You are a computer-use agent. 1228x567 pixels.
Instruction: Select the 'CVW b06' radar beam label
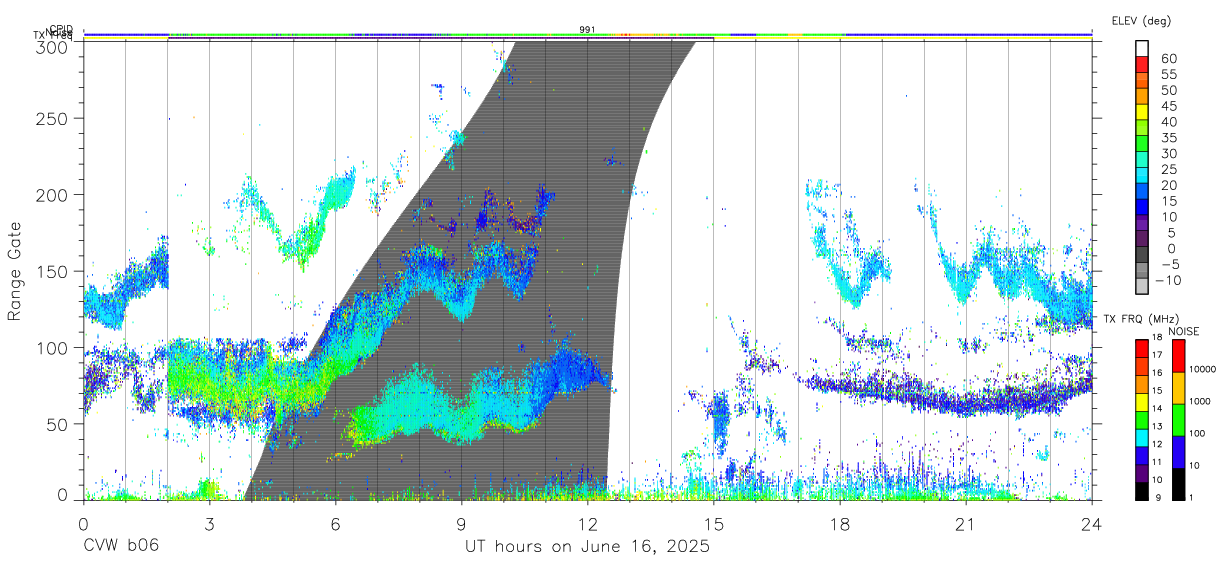click(x=121, y=547)
